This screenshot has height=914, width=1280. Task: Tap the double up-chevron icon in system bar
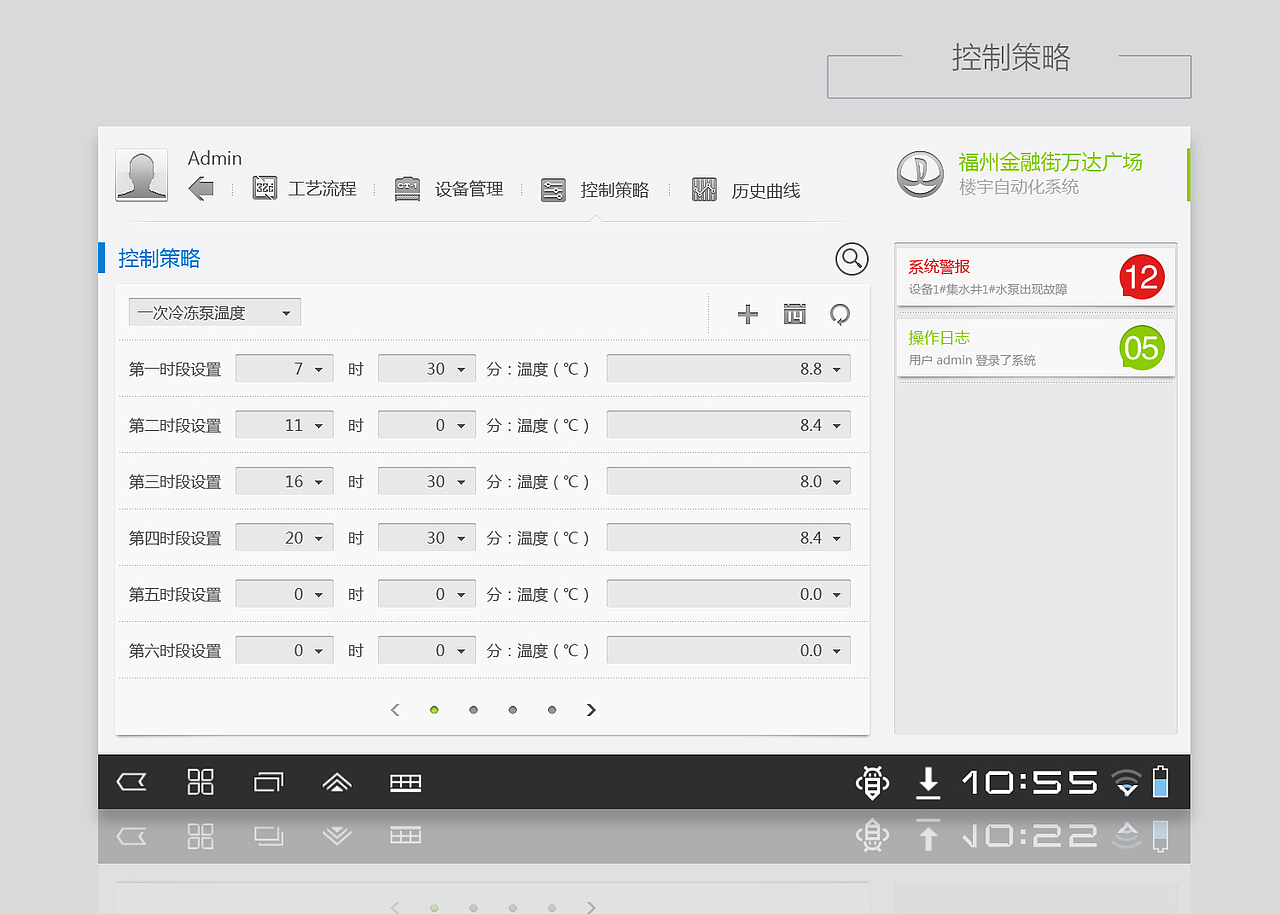(337, 782)
